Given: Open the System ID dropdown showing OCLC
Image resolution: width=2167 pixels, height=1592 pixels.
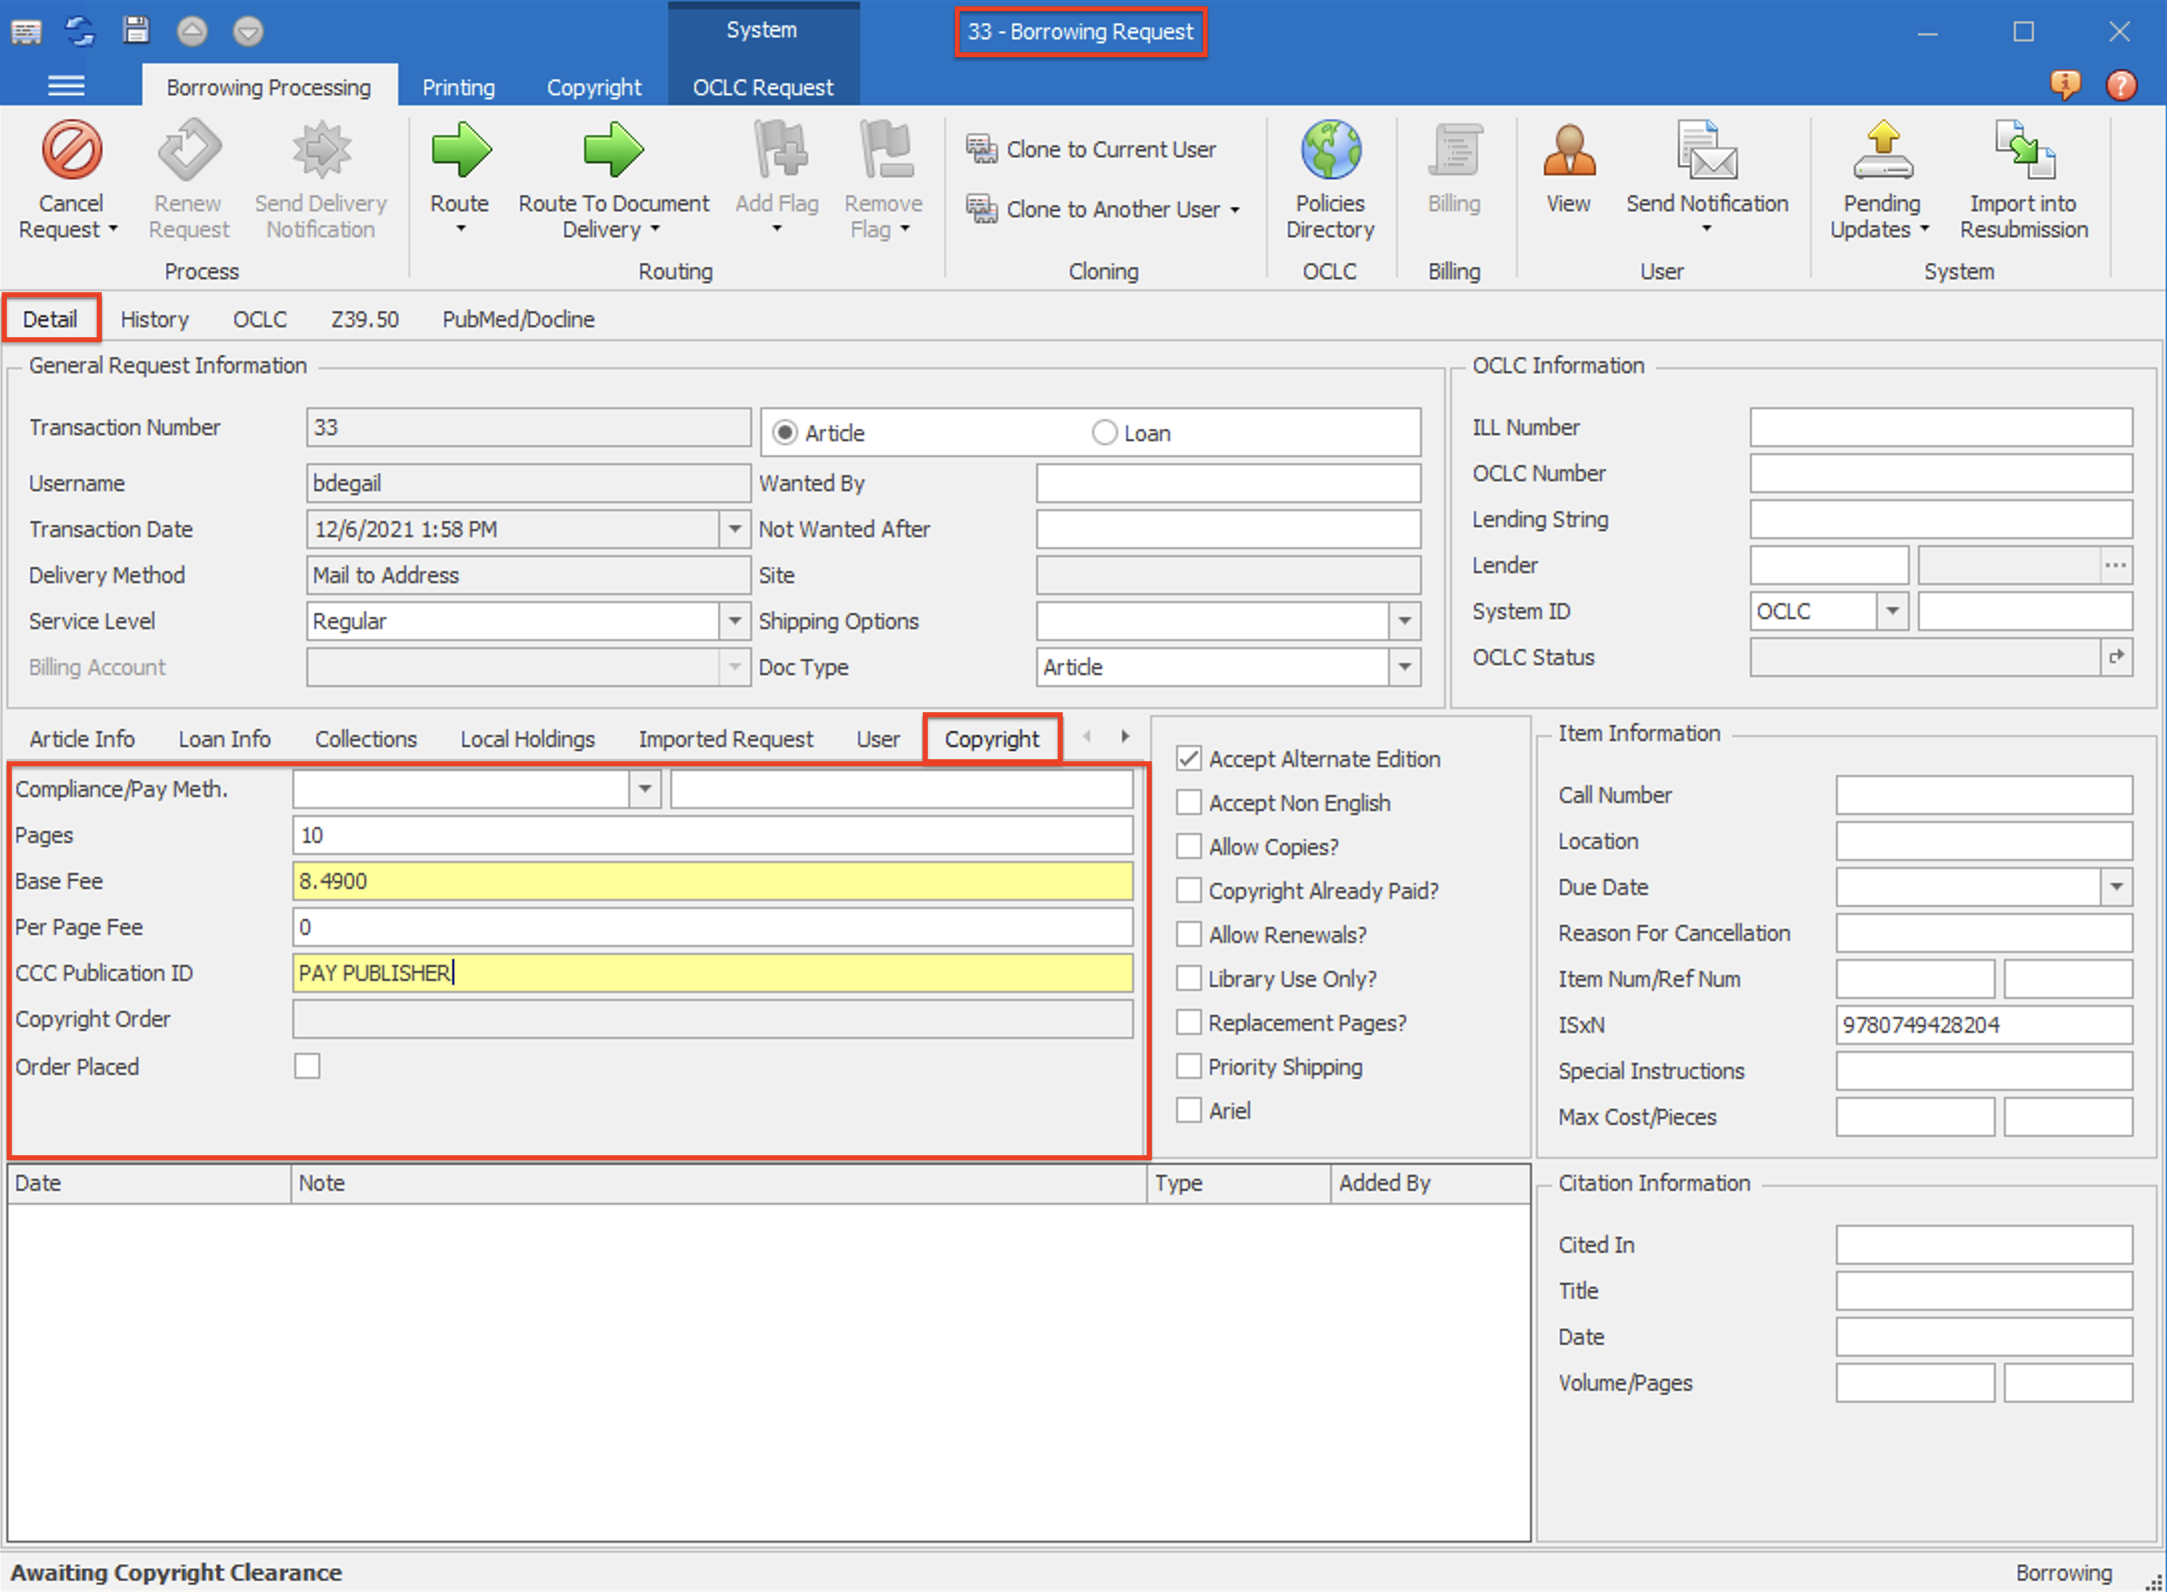Looking at the screenshot, I should click(x=1891, y=611).
